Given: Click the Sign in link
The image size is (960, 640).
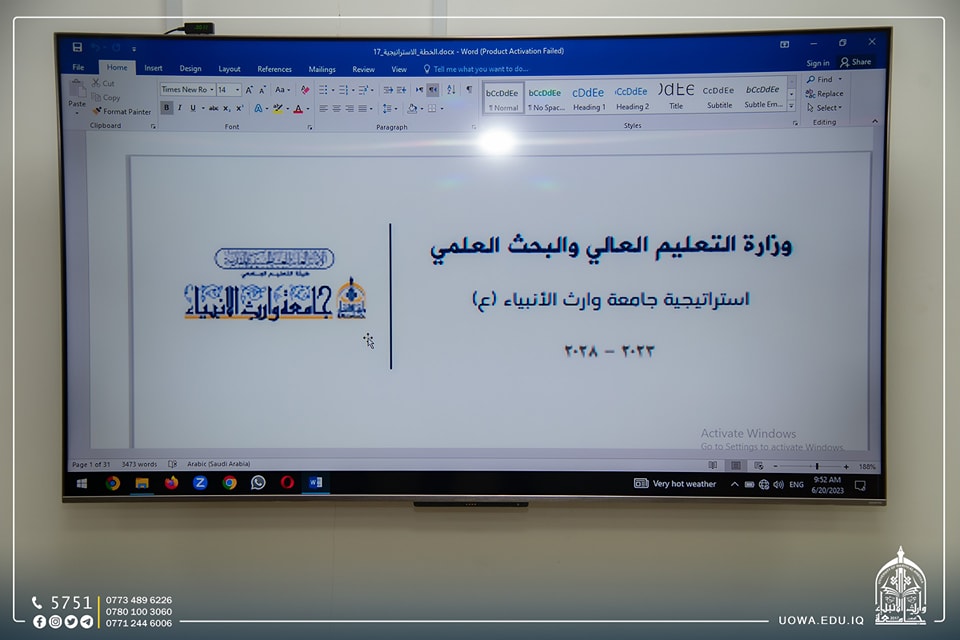Looking at the screenshot, I should [818, 62].
